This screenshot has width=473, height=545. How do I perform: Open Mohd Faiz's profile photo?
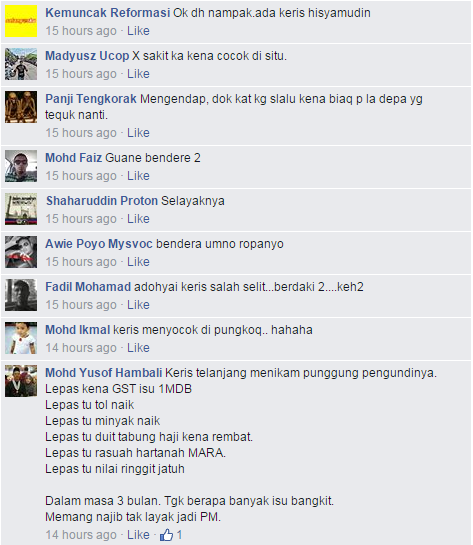(21, 166)
